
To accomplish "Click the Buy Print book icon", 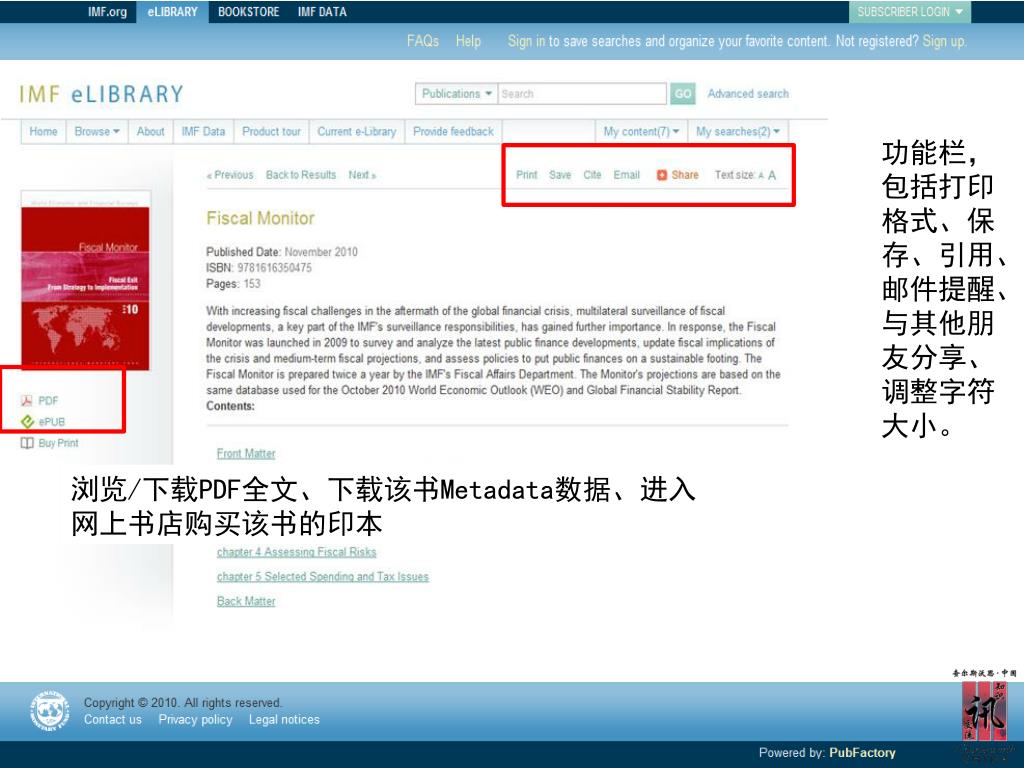I will (27, 443).
